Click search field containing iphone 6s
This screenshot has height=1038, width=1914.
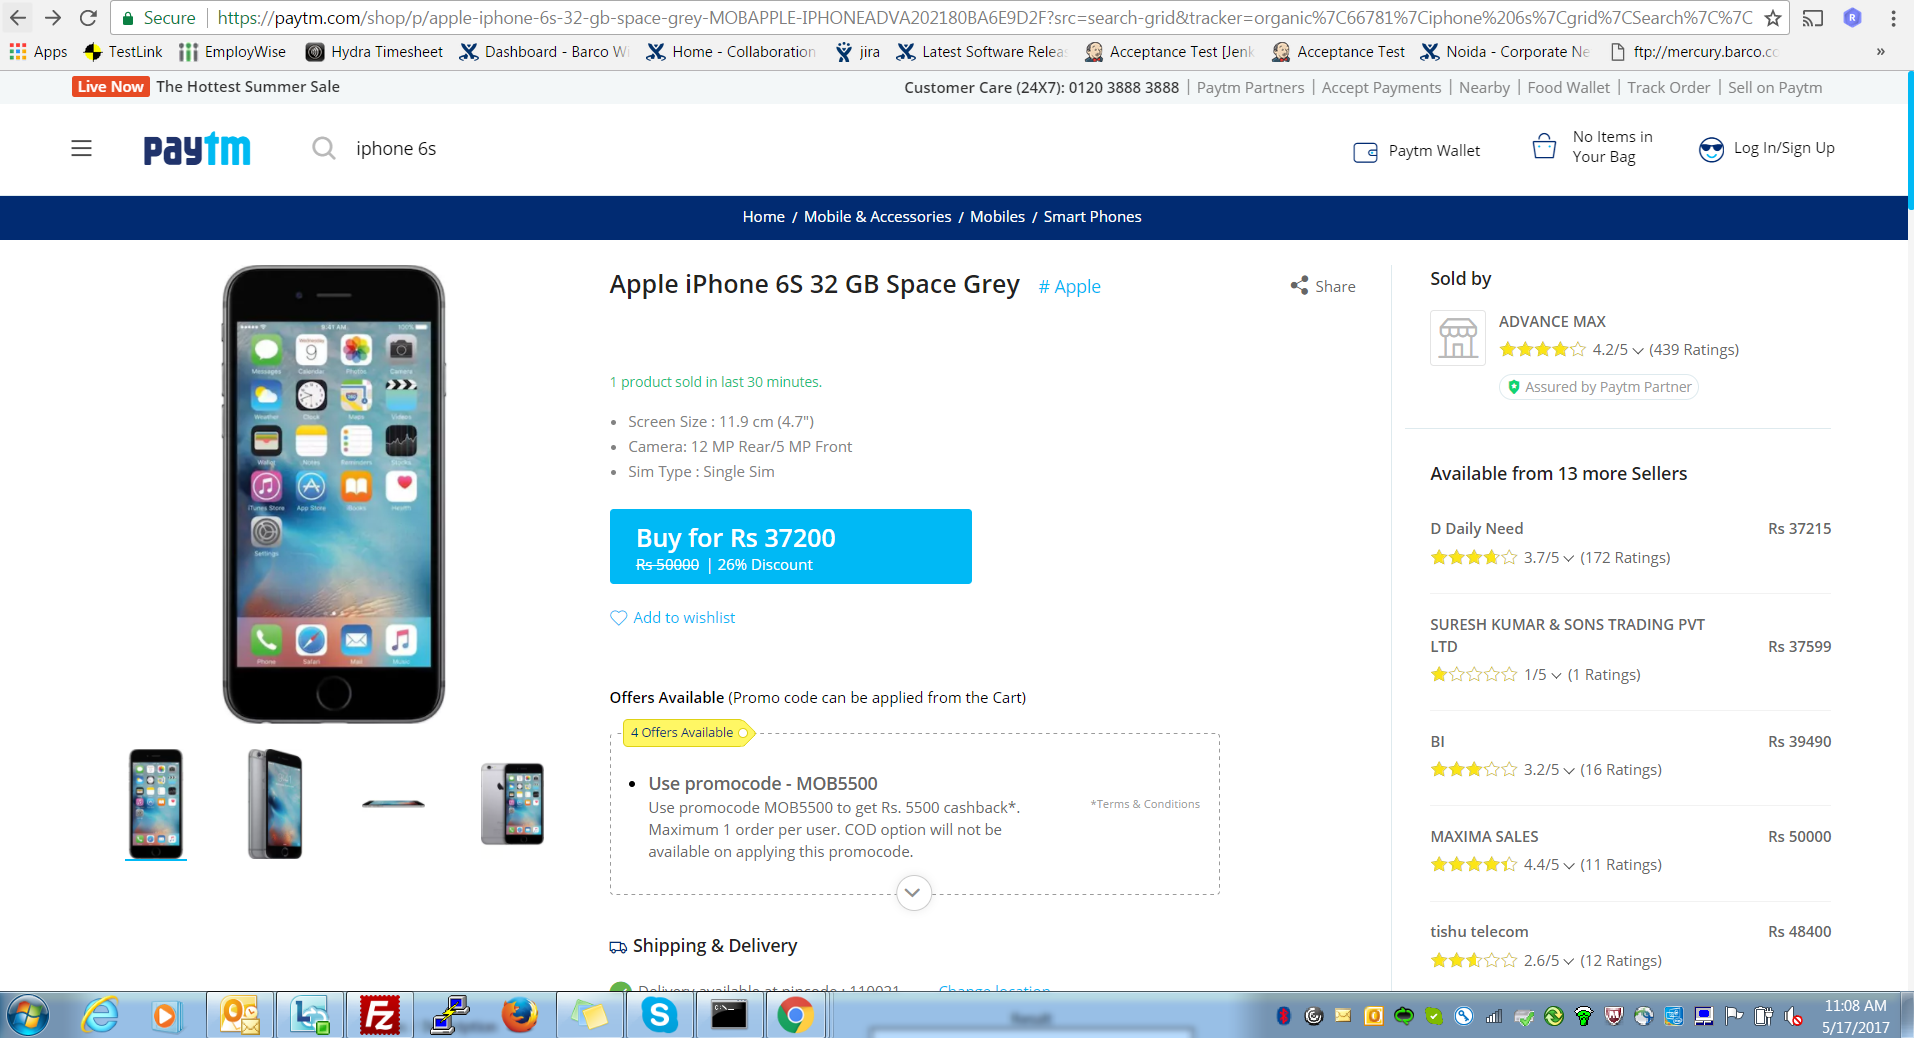coord(396,149)
